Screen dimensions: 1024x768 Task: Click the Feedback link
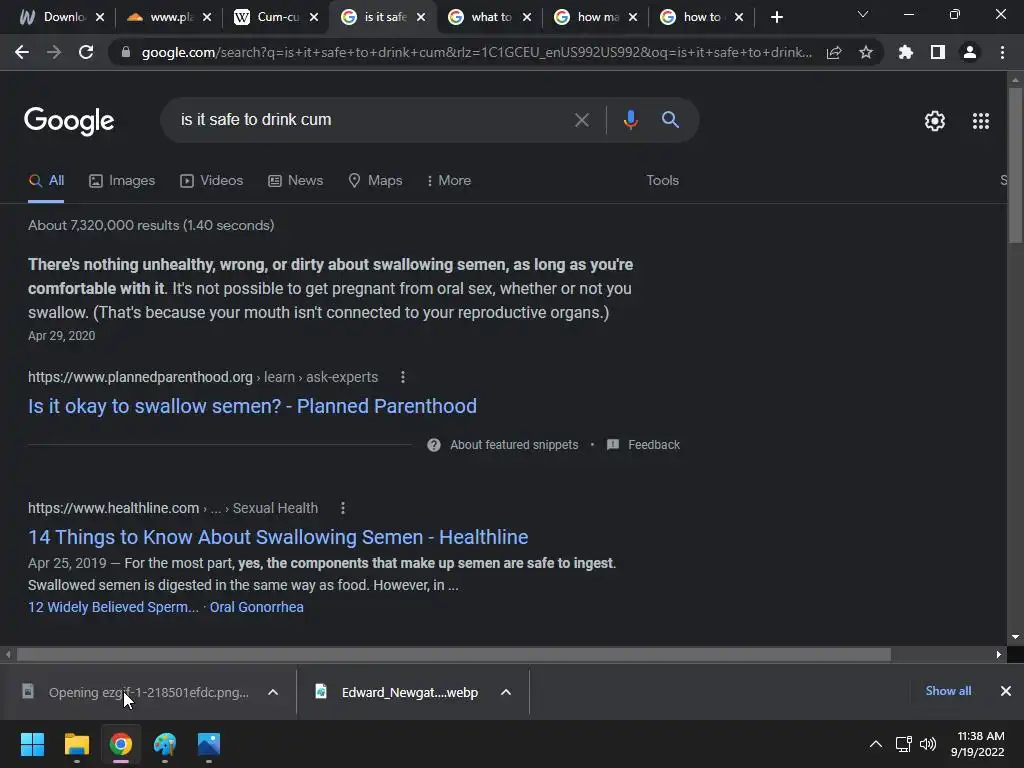(x=644, y=445)
